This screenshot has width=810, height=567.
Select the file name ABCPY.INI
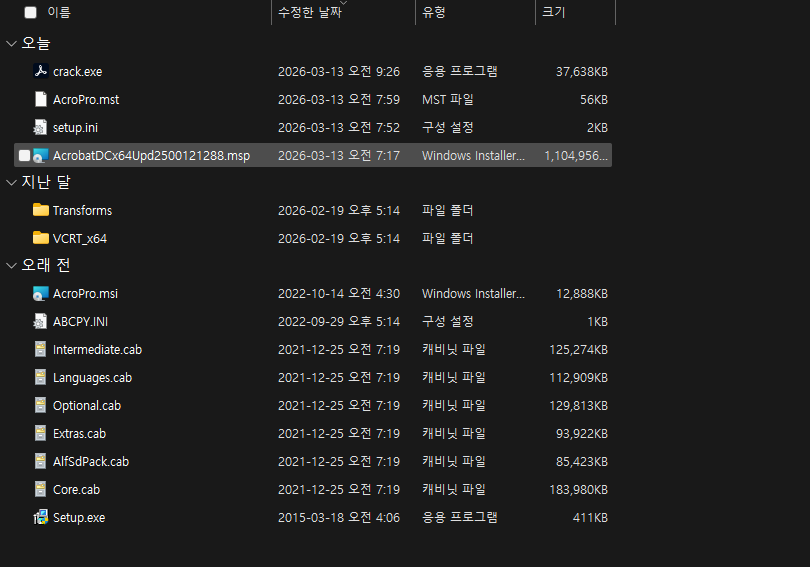(81, 322)
